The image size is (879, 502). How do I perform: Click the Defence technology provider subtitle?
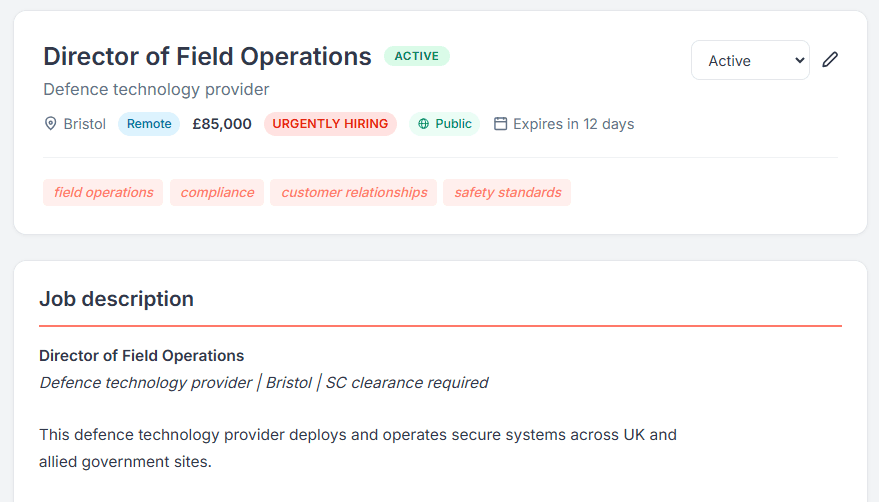(156, 89)
